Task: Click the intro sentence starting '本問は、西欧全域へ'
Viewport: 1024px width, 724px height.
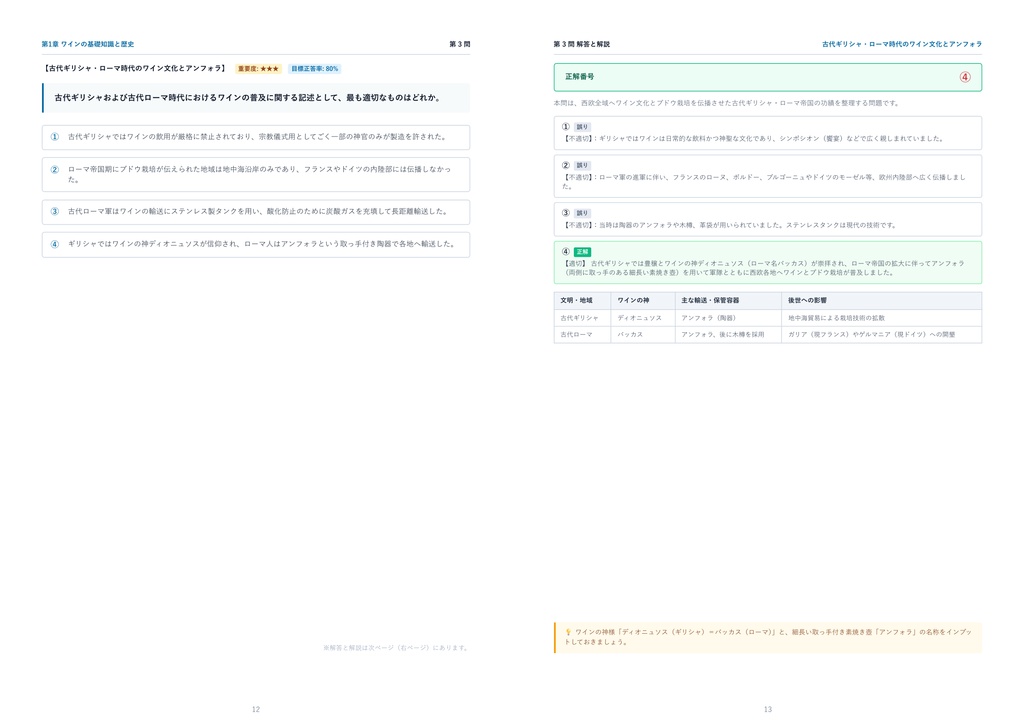Action: point(726,103)
